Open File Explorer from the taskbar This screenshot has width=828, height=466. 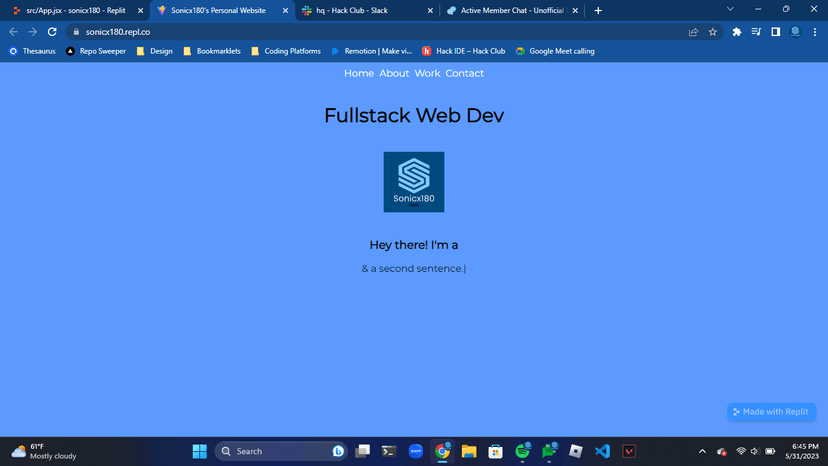click(468, 451)
